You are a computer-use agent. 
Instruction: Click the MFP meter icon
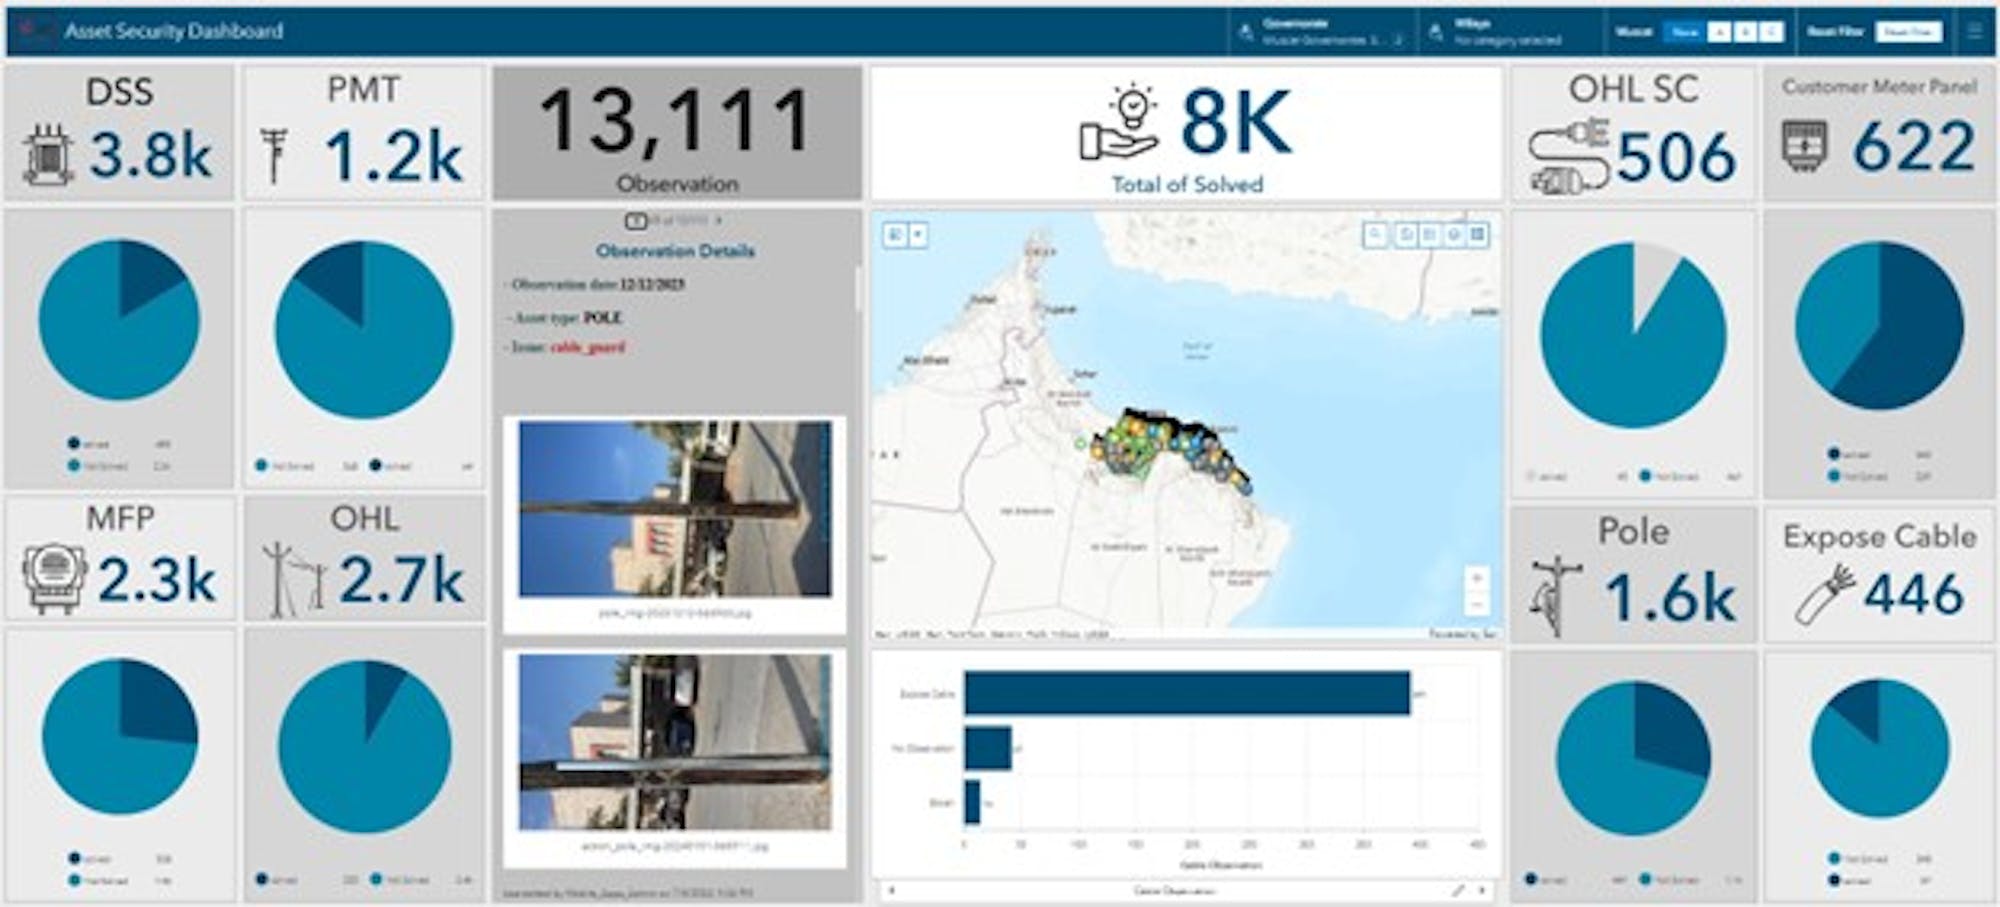53,578
